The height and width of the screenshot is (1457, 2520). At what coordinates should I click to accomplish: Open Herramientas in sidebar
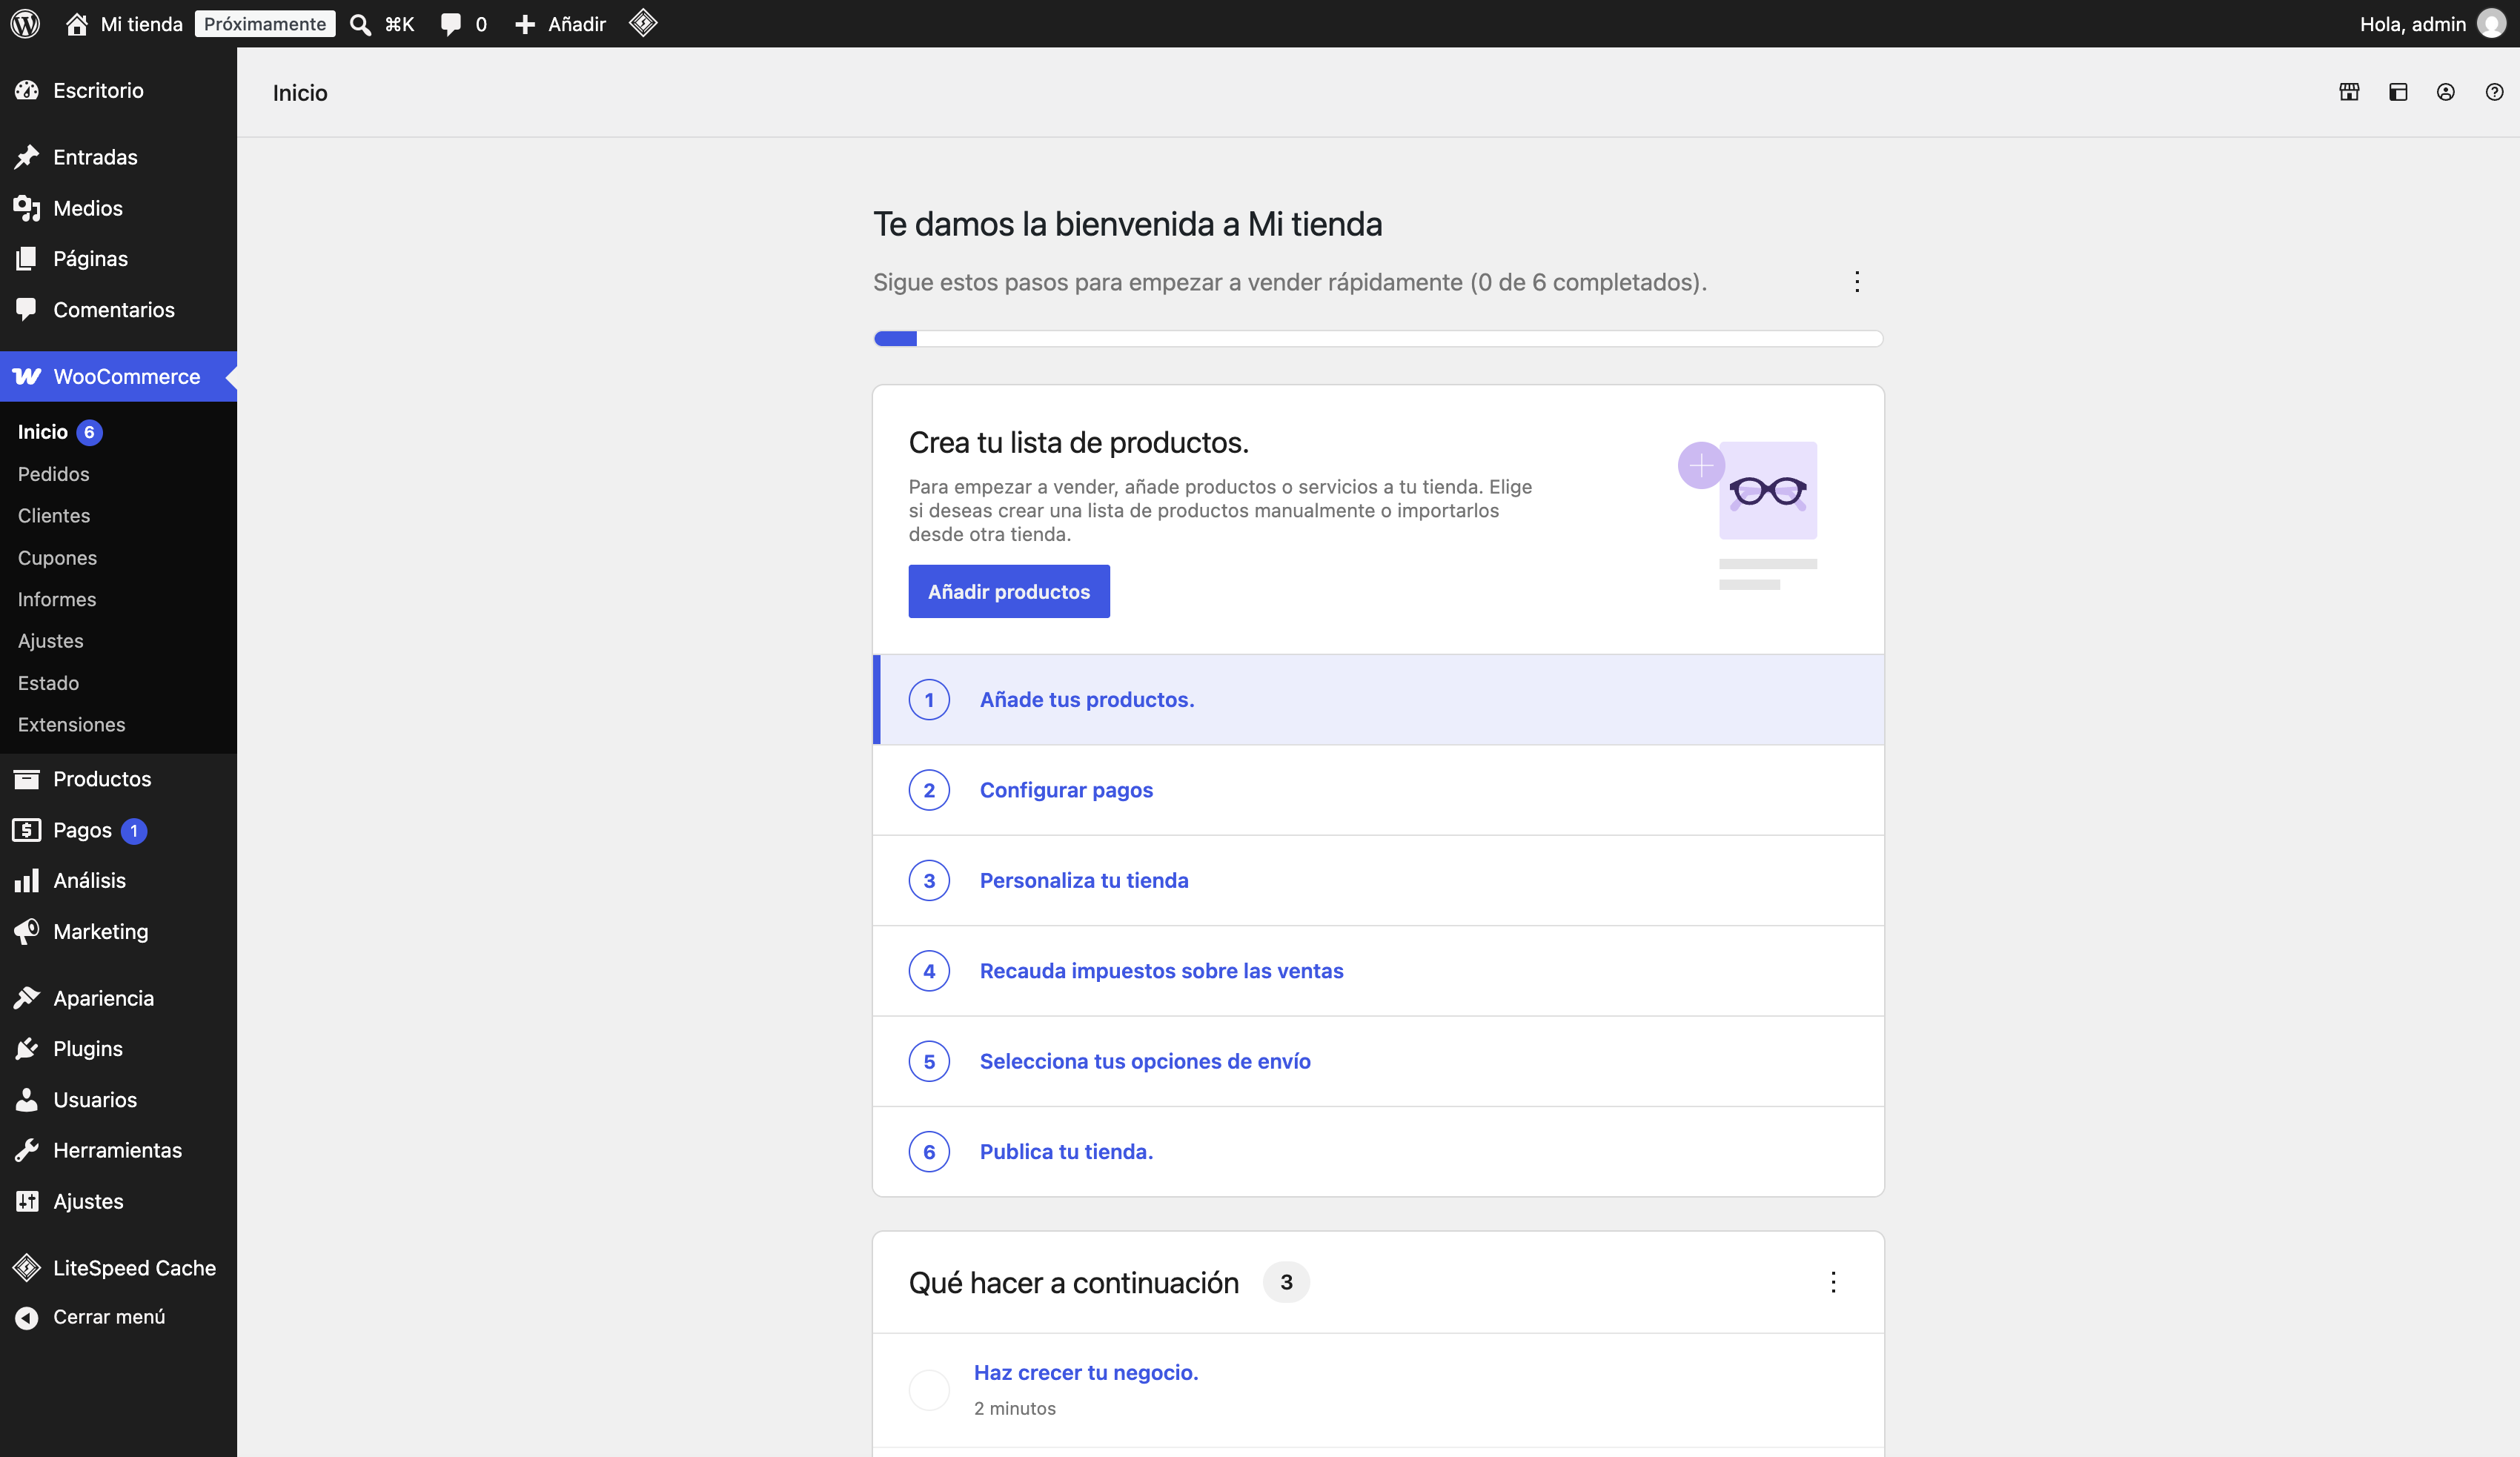click(118, 1151)
